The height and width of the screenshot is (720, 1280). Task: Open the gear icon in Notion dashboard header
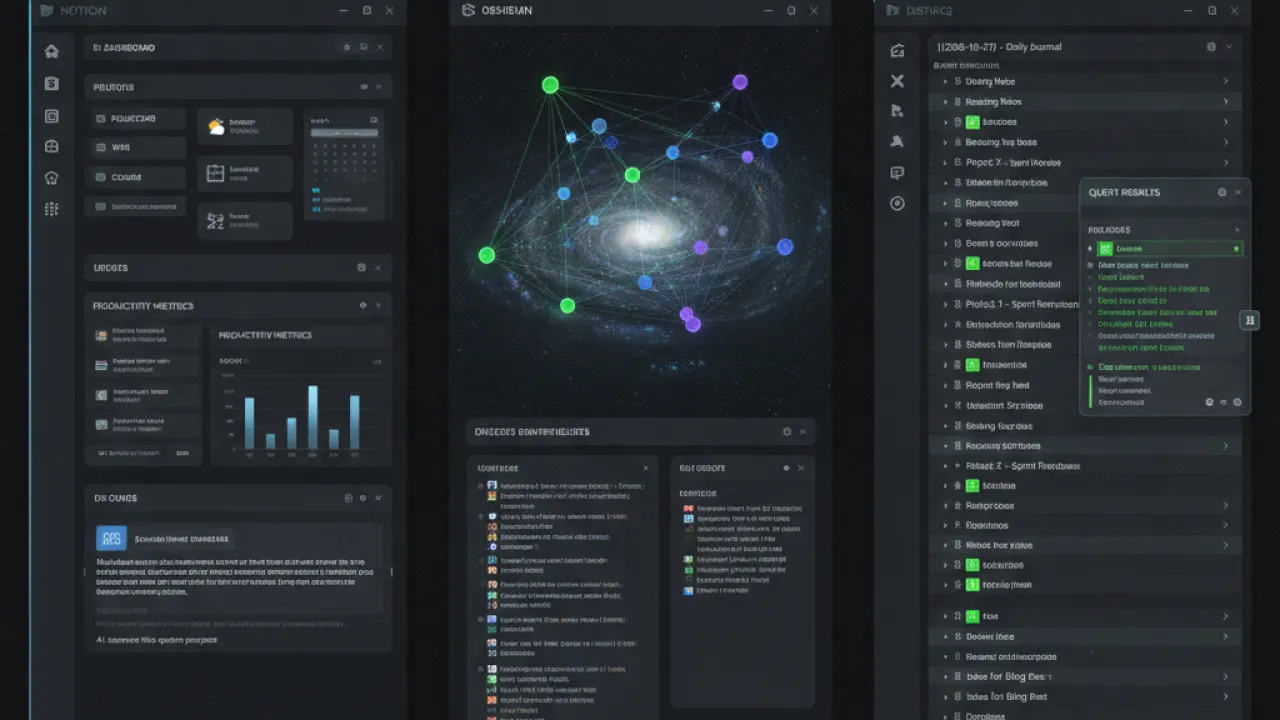(x=347, y=47)
